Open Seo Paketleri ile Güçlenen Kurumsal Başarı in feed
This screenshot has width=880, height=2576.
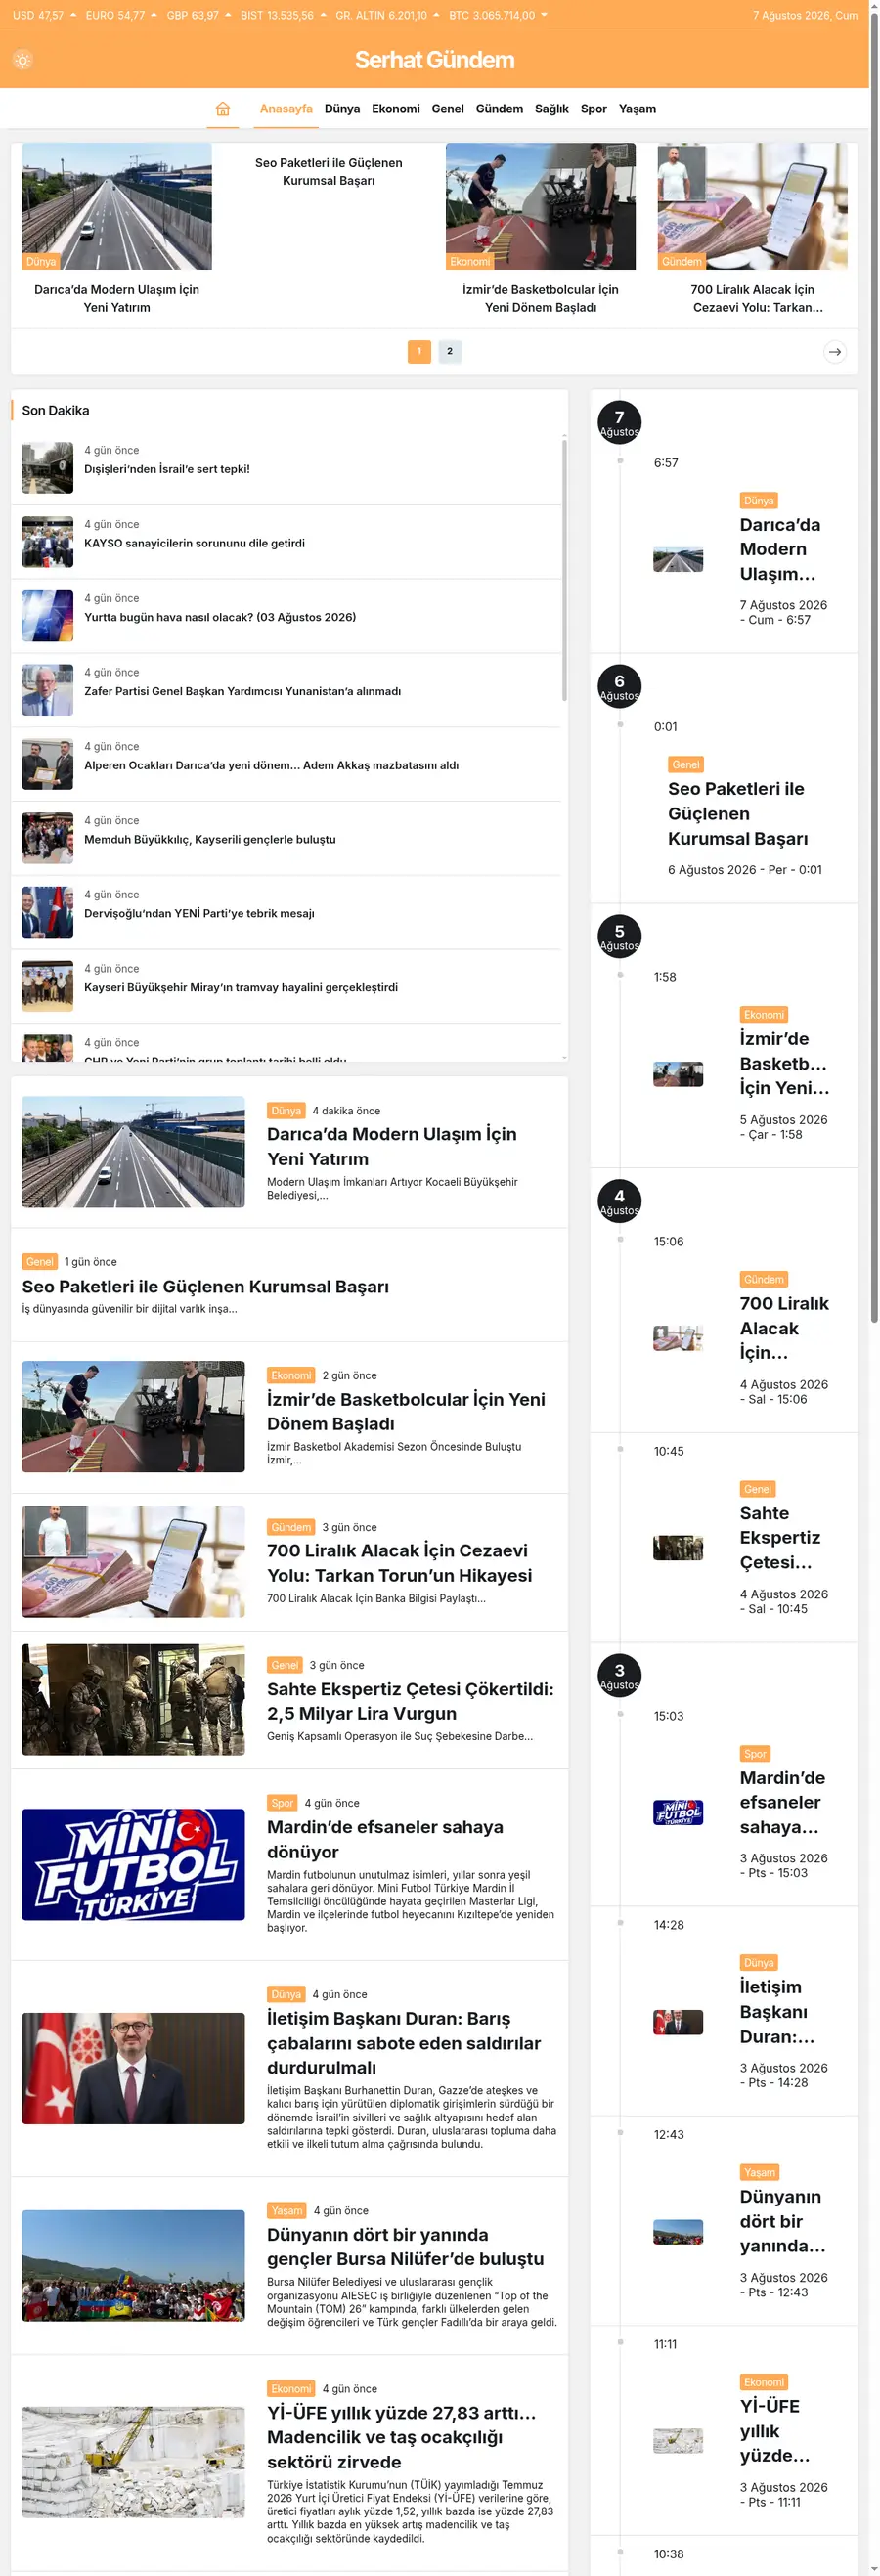coord(206,1286)
